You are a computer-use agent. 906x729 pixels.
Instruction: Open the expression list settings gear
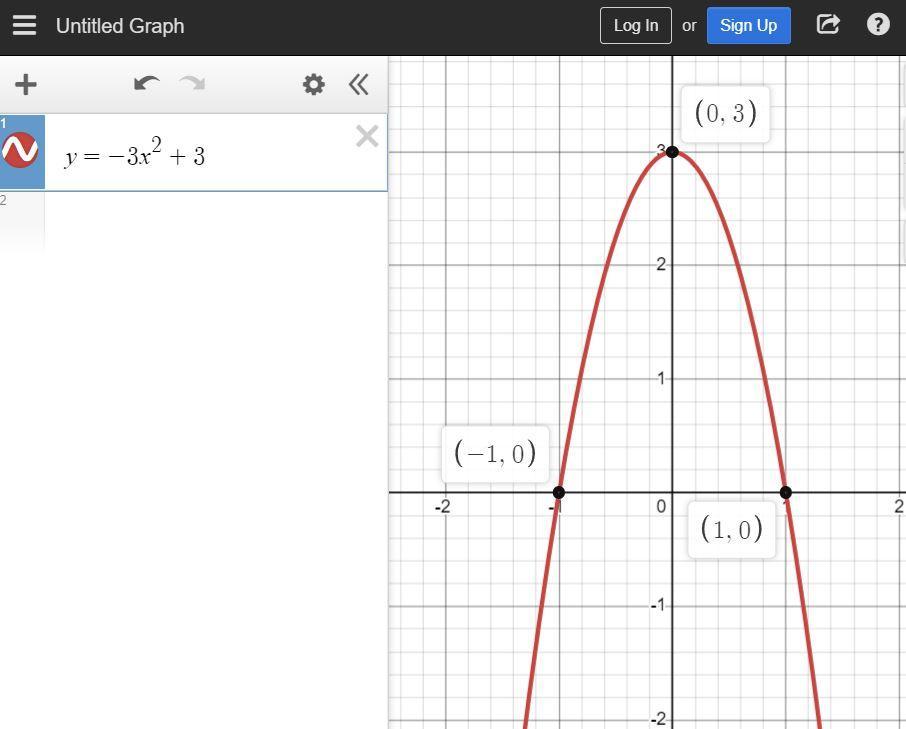pyautogui.click(x=314, y=84)
